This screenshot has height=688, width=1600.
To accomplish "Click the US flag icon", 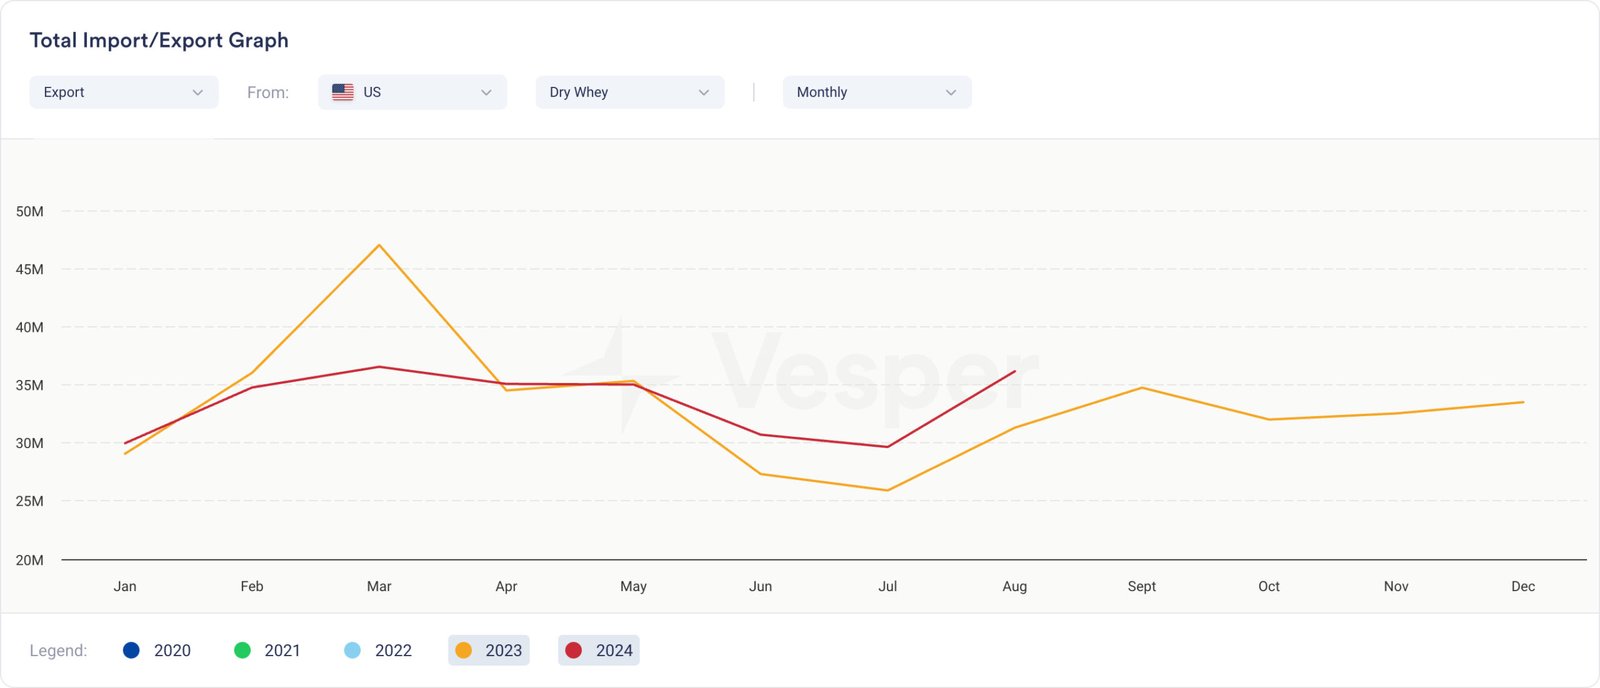I will pos(342,92).
